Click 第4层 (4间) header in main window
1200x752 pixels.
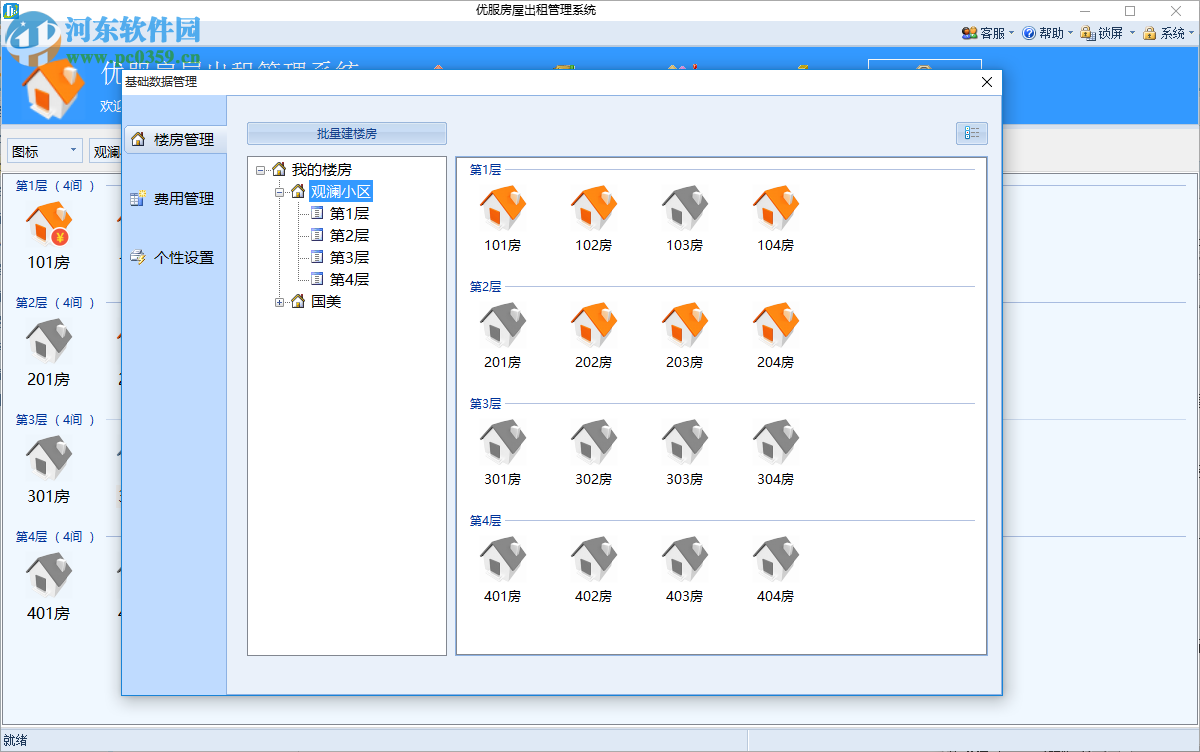(x=55, y=537)
